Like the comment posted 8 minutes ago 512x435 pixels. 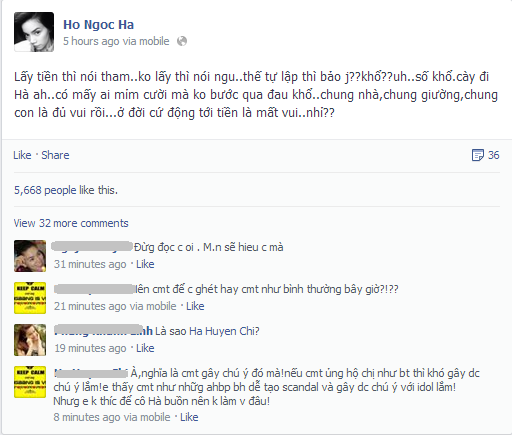point(189,417)
